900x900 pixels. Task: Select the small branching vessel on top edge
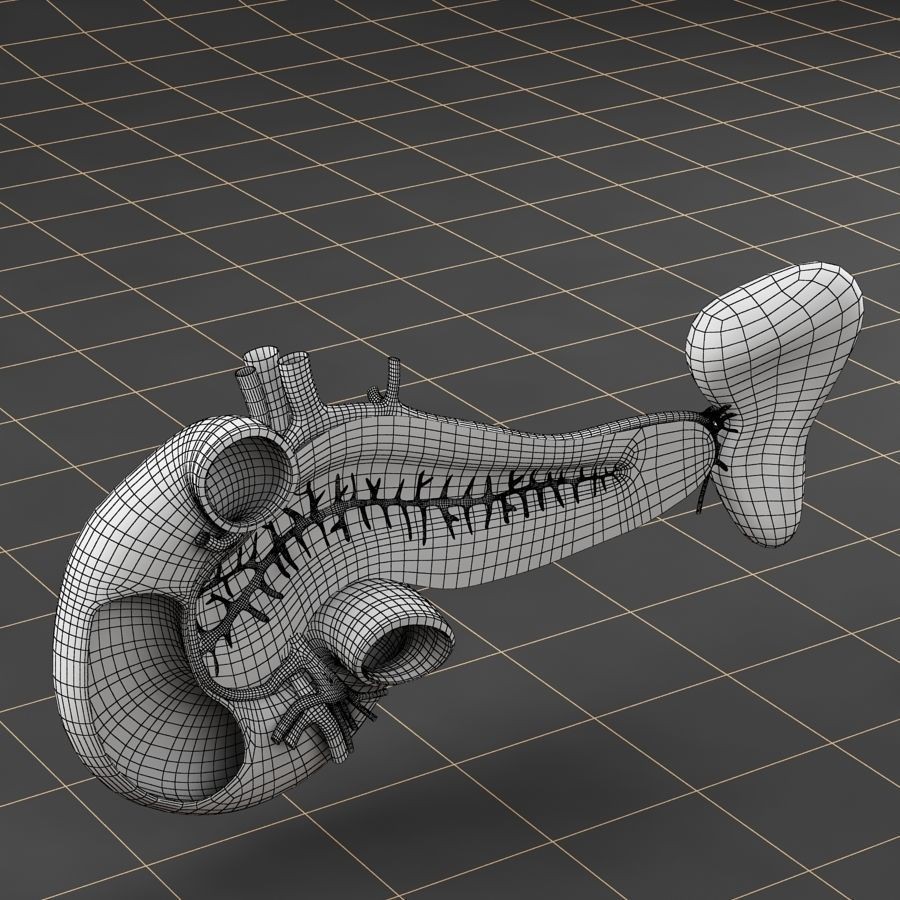[386, 383]
